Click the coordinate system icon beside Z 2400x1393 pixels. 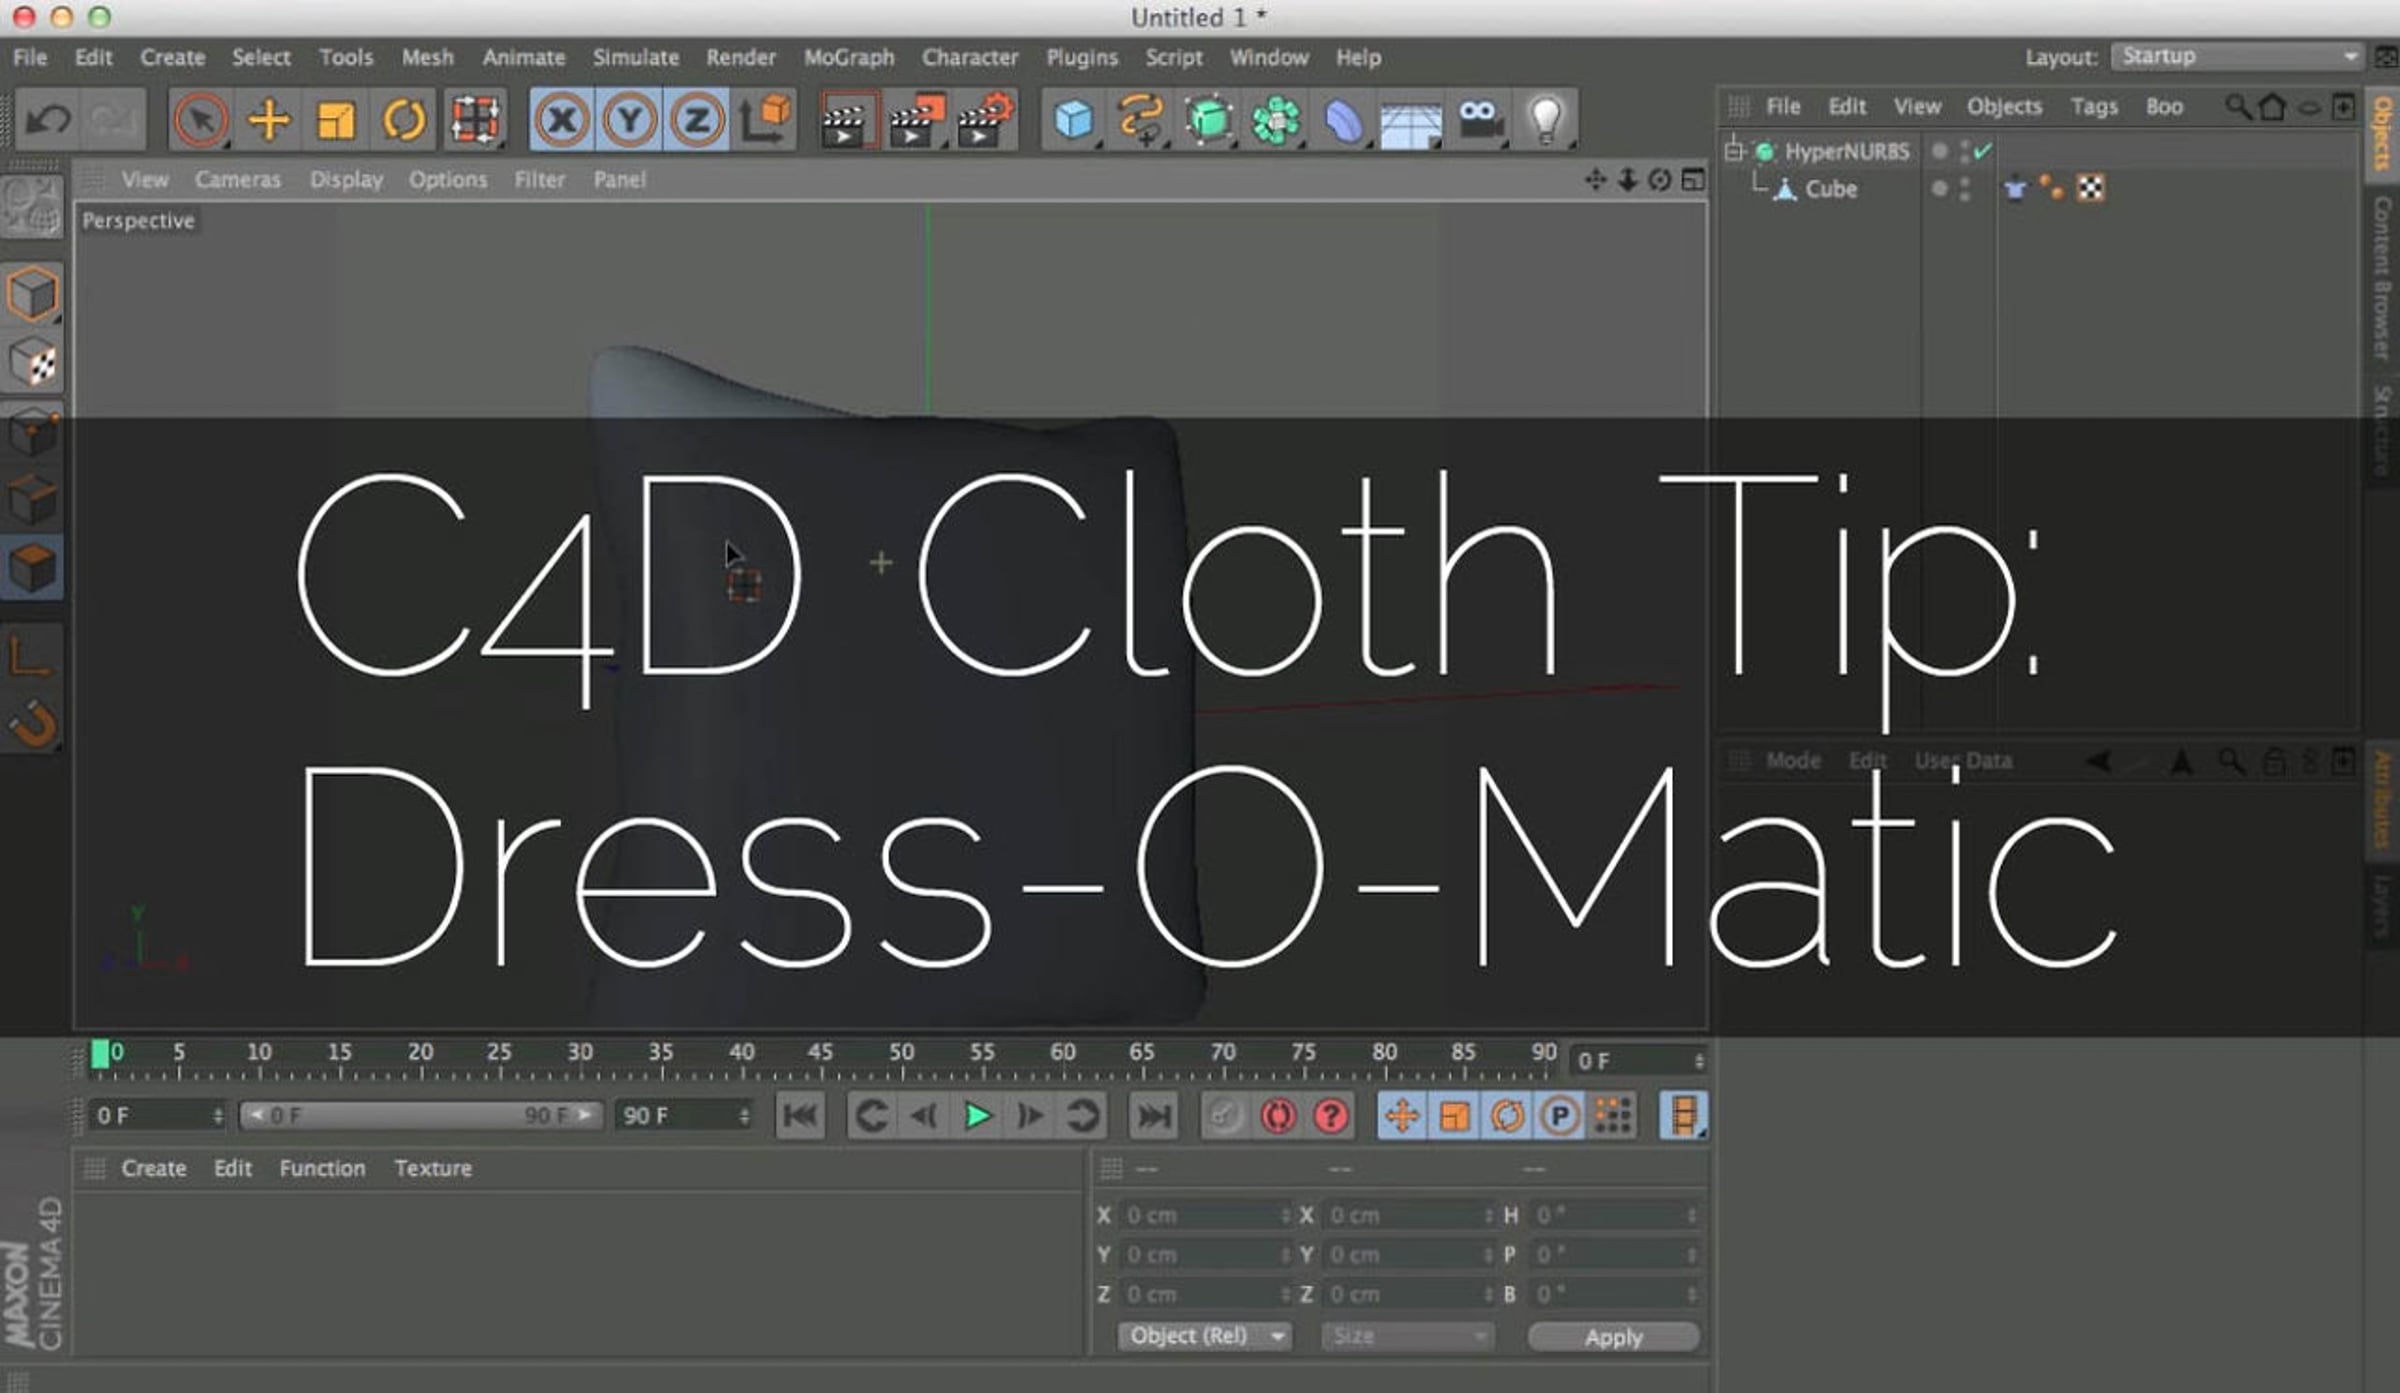click(x=766, y=120)
